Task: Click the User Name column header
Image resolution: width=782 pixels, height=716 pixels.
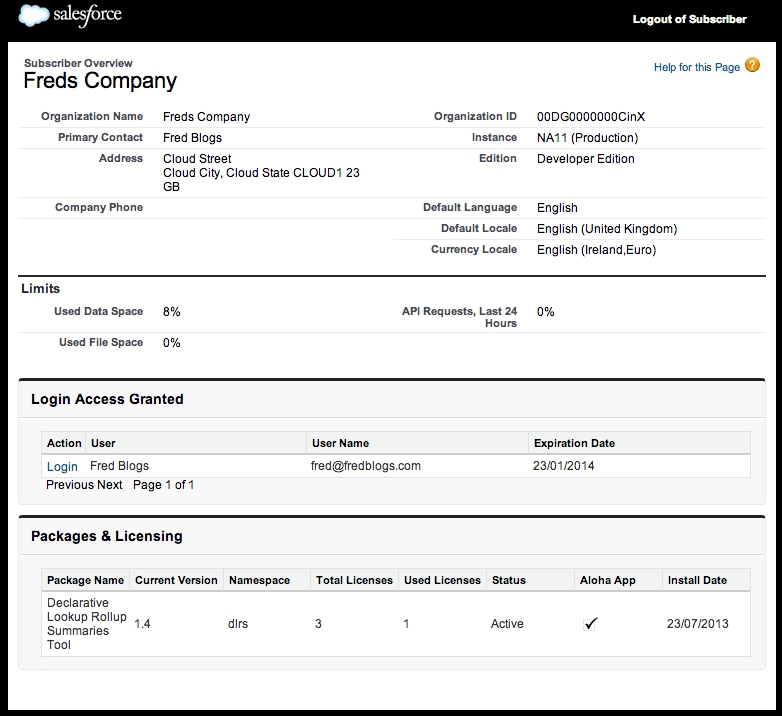Action: click(417, 443)
